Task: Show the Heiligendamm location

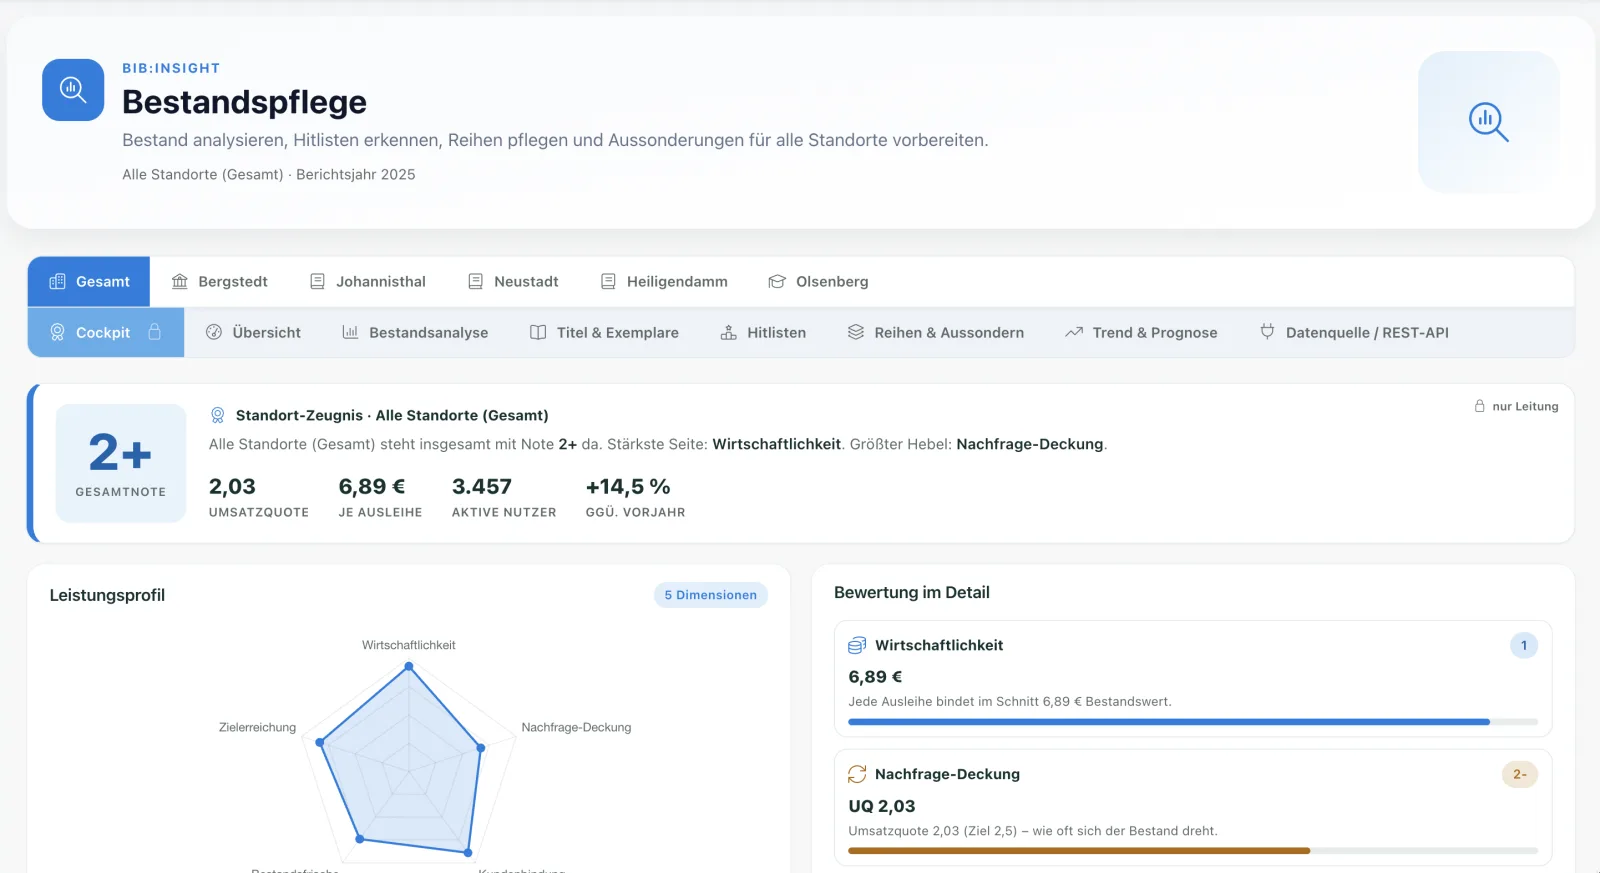Action: (664, 282)
